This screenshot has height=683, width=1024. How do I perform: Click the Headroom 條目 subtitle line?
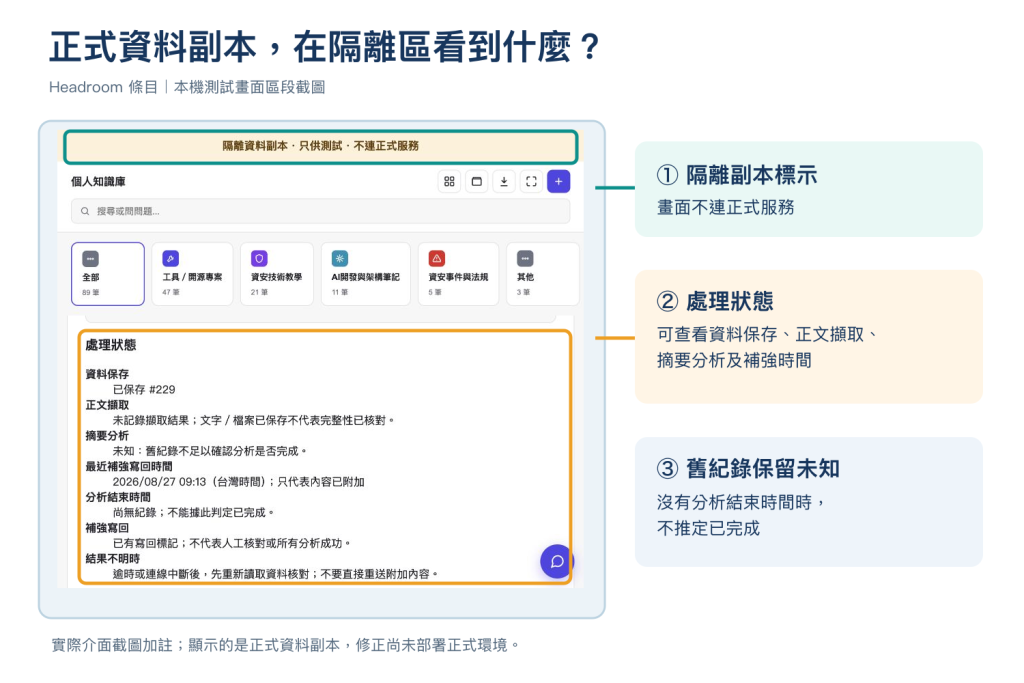[x=187, y=87]
